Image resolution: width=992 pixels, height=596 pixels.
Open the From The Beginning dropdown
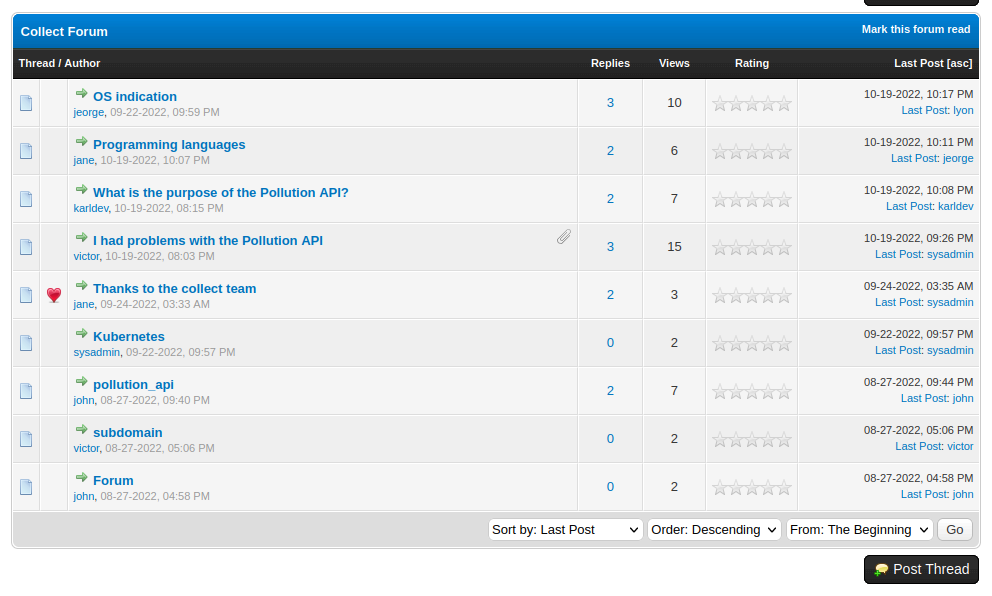pyautogui.click(x=859, y=530)
